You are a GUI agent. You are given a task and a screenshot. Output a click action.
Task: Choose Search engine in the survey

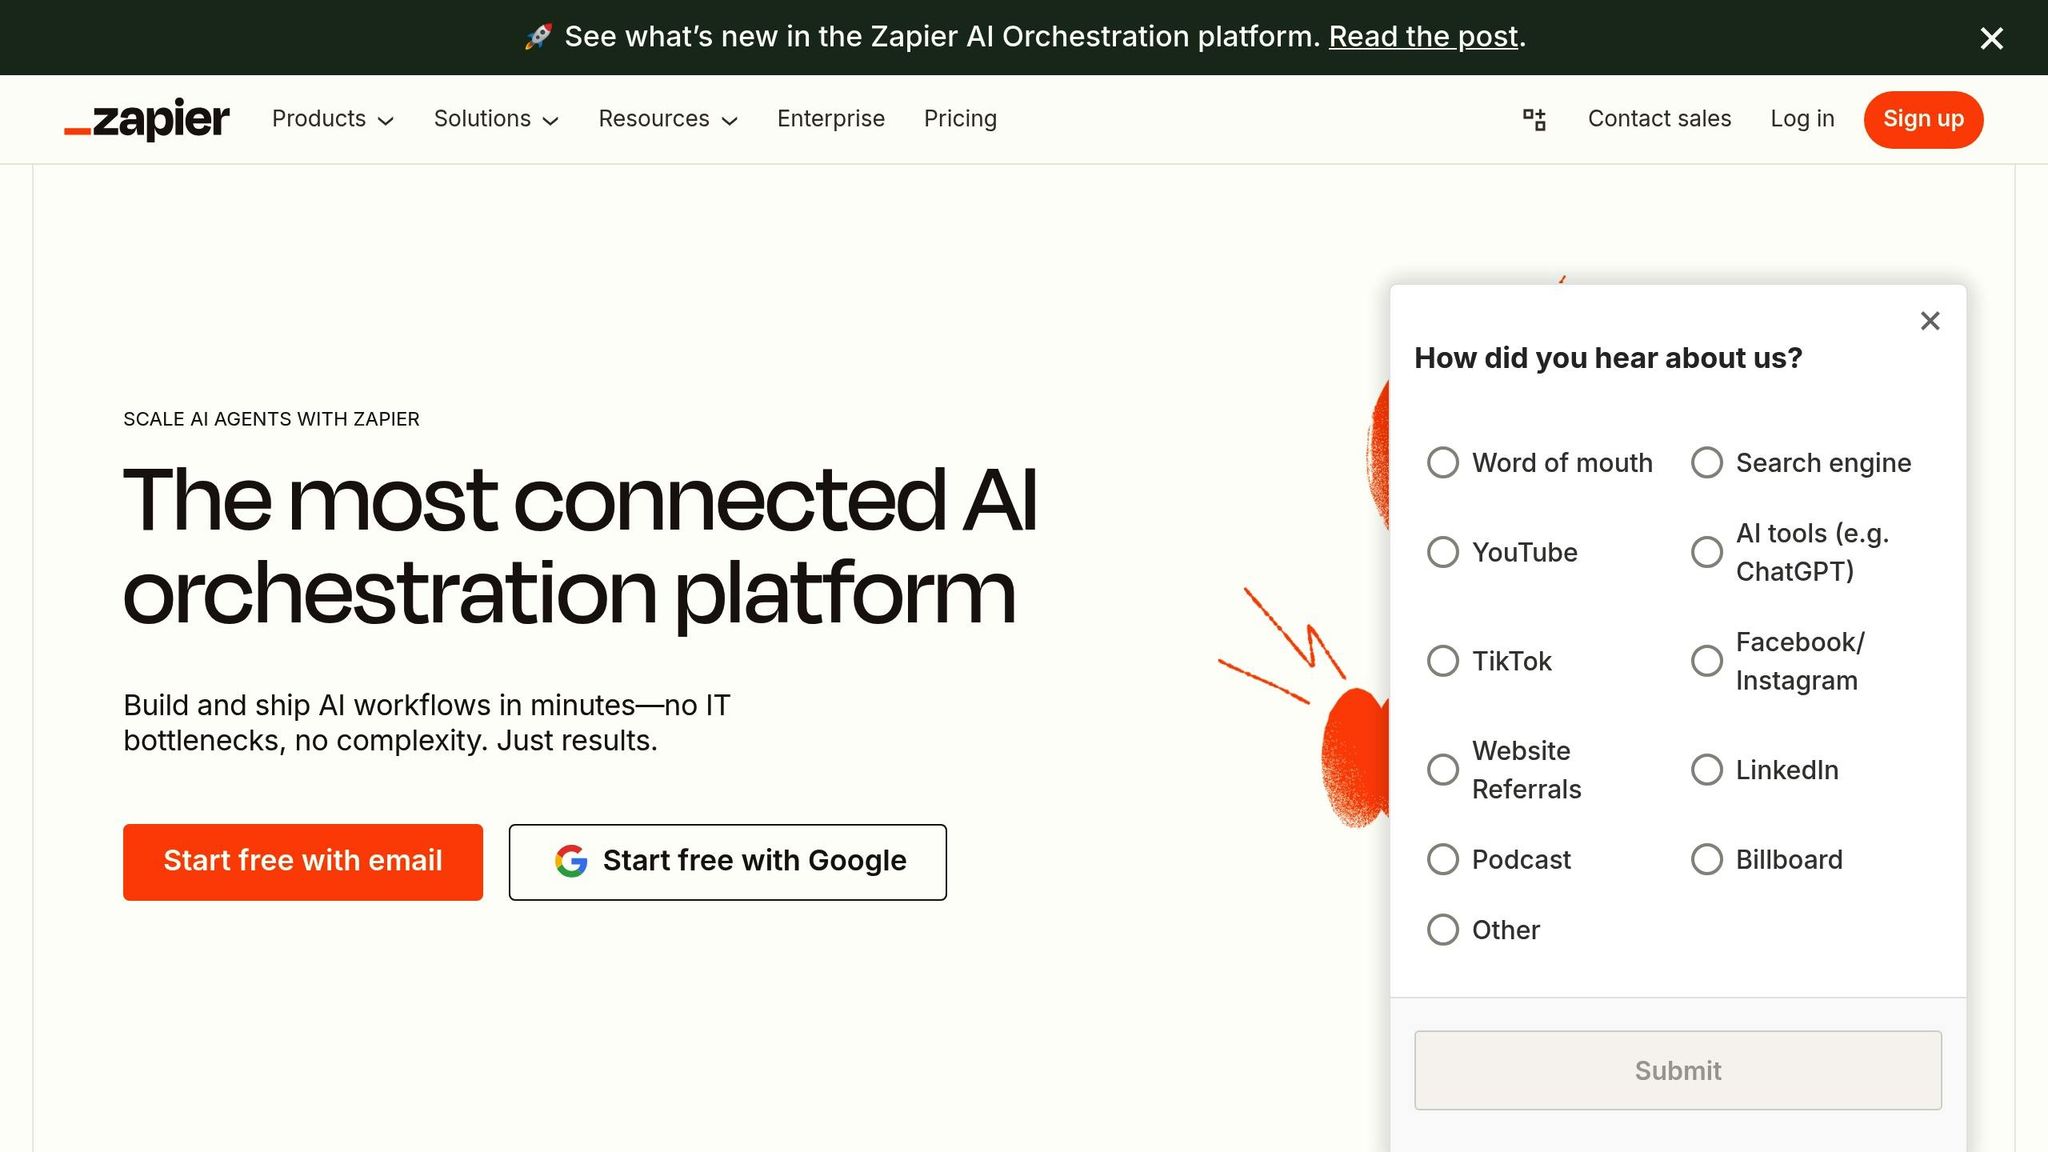(x=1706, y=463)
